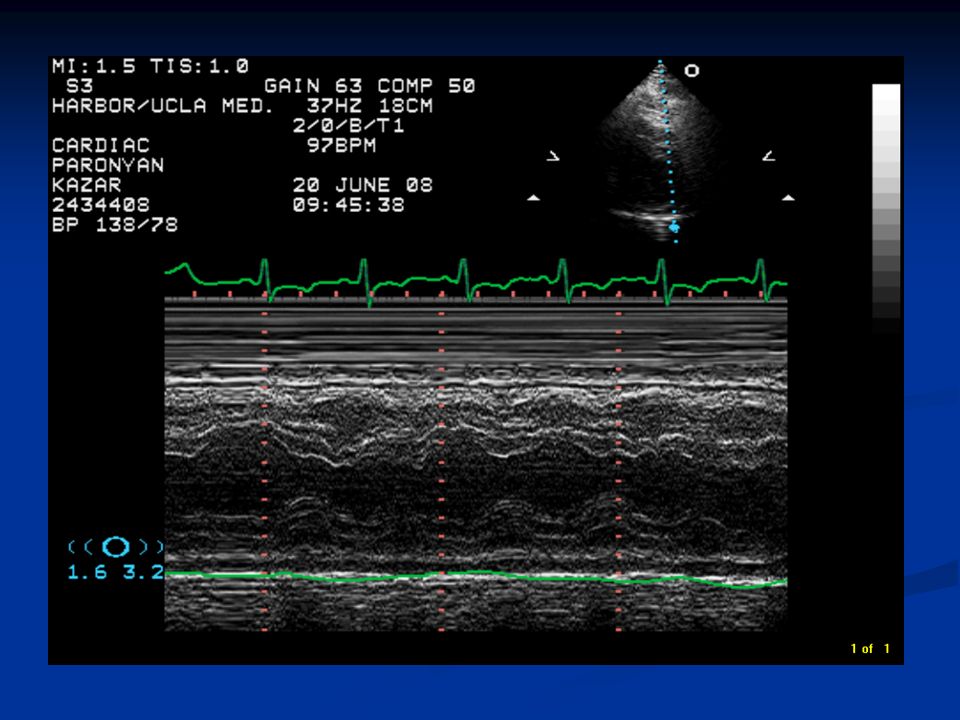This screenshot has height=720, width=960.
Task: Click the hollow arrow marker right of sector
Action: [x=769, y=156]
